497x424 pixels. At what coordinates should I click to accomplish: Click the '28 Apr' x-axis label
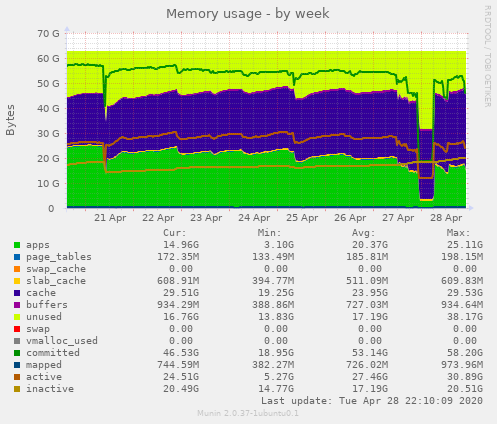tap(446, 218)
